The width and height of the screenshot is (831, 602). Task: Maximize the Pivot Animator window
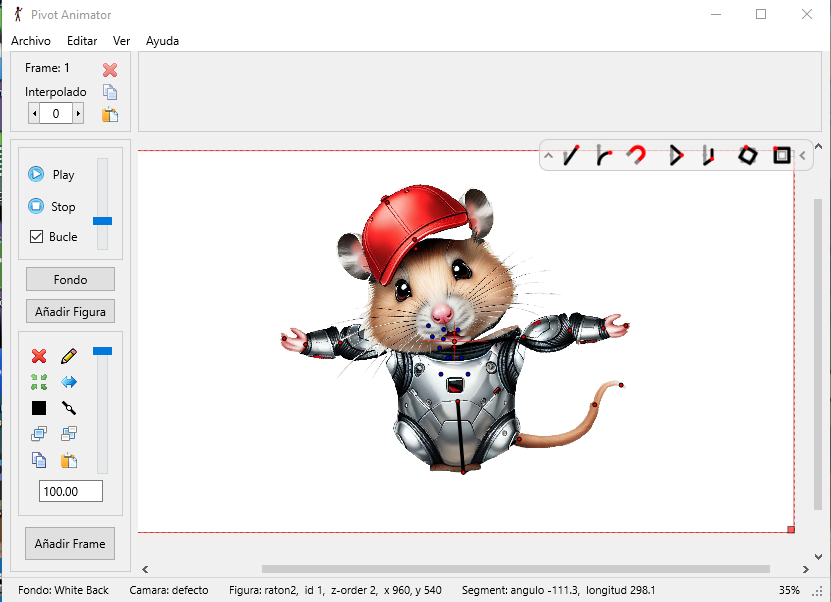(761, 14)
